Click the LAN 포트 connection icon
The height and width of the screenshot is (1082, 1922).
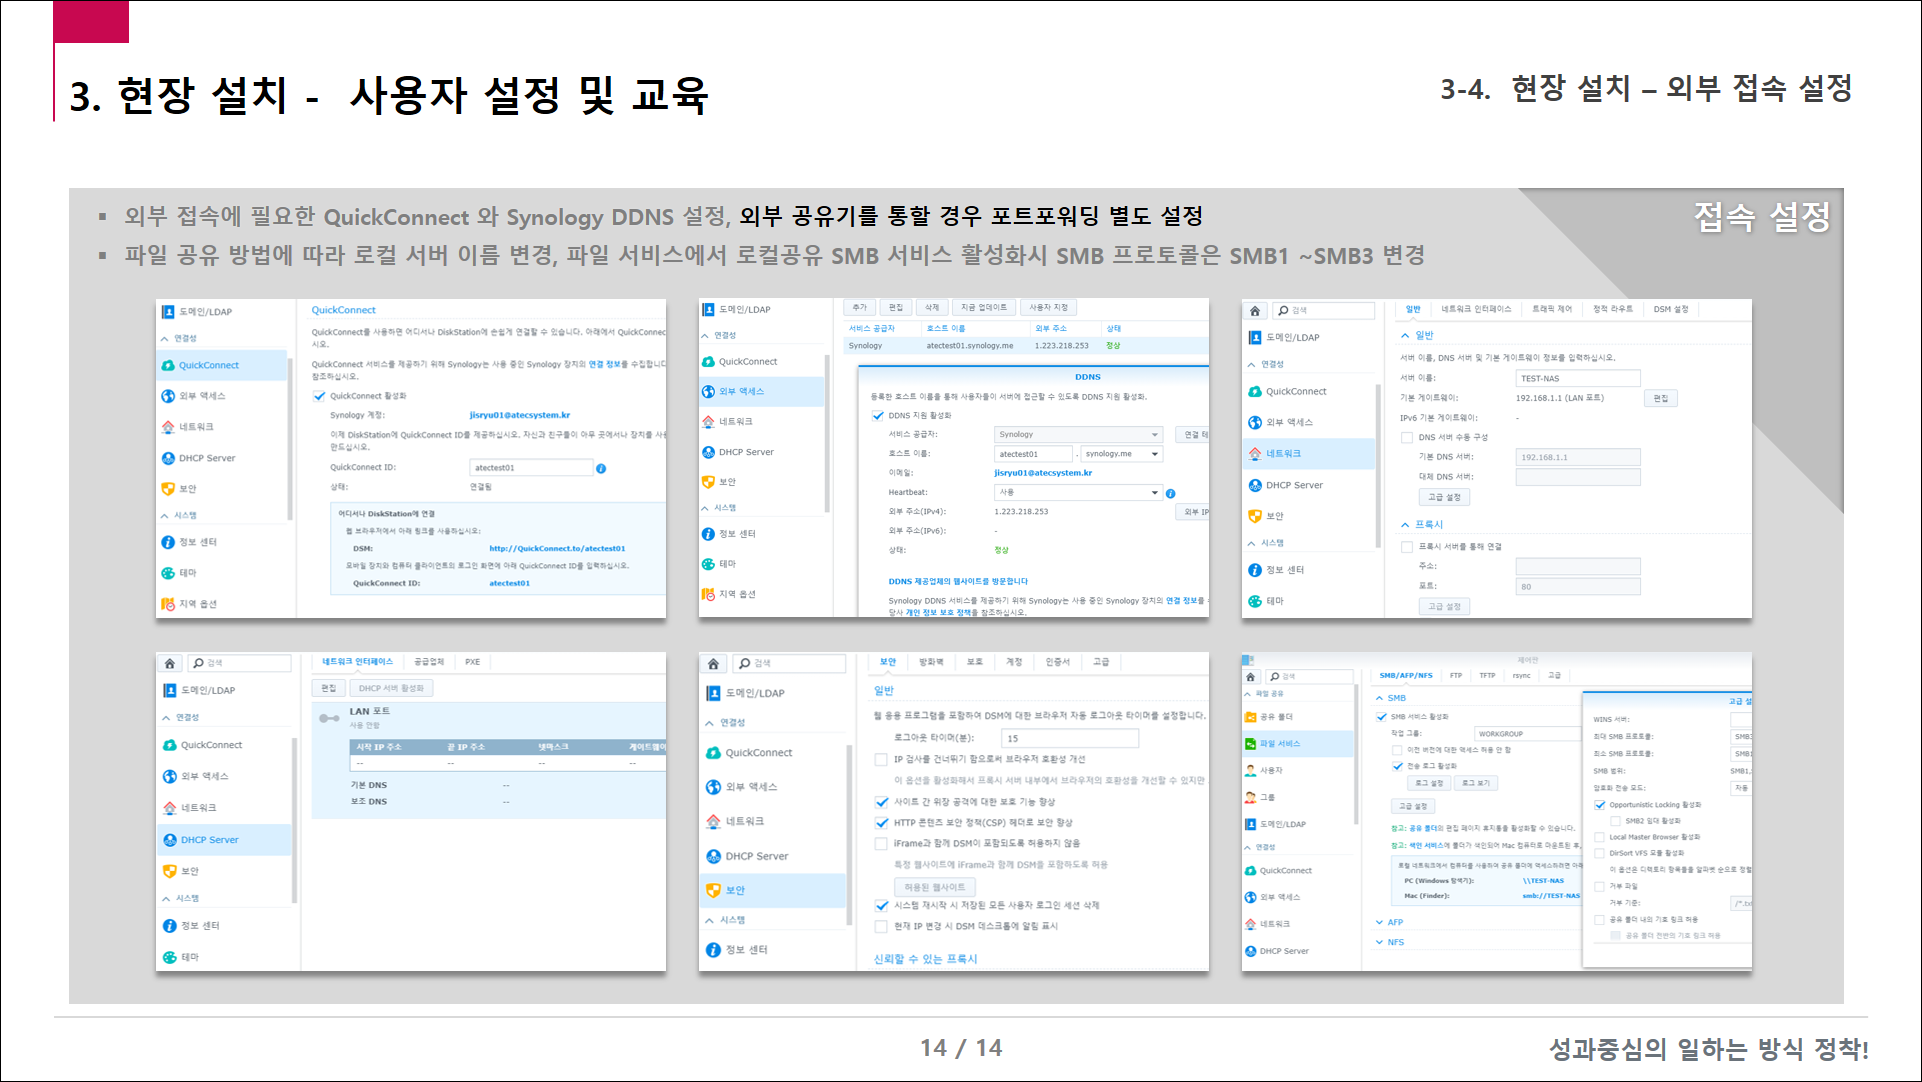pyautogui.click(x=329, y=718)
